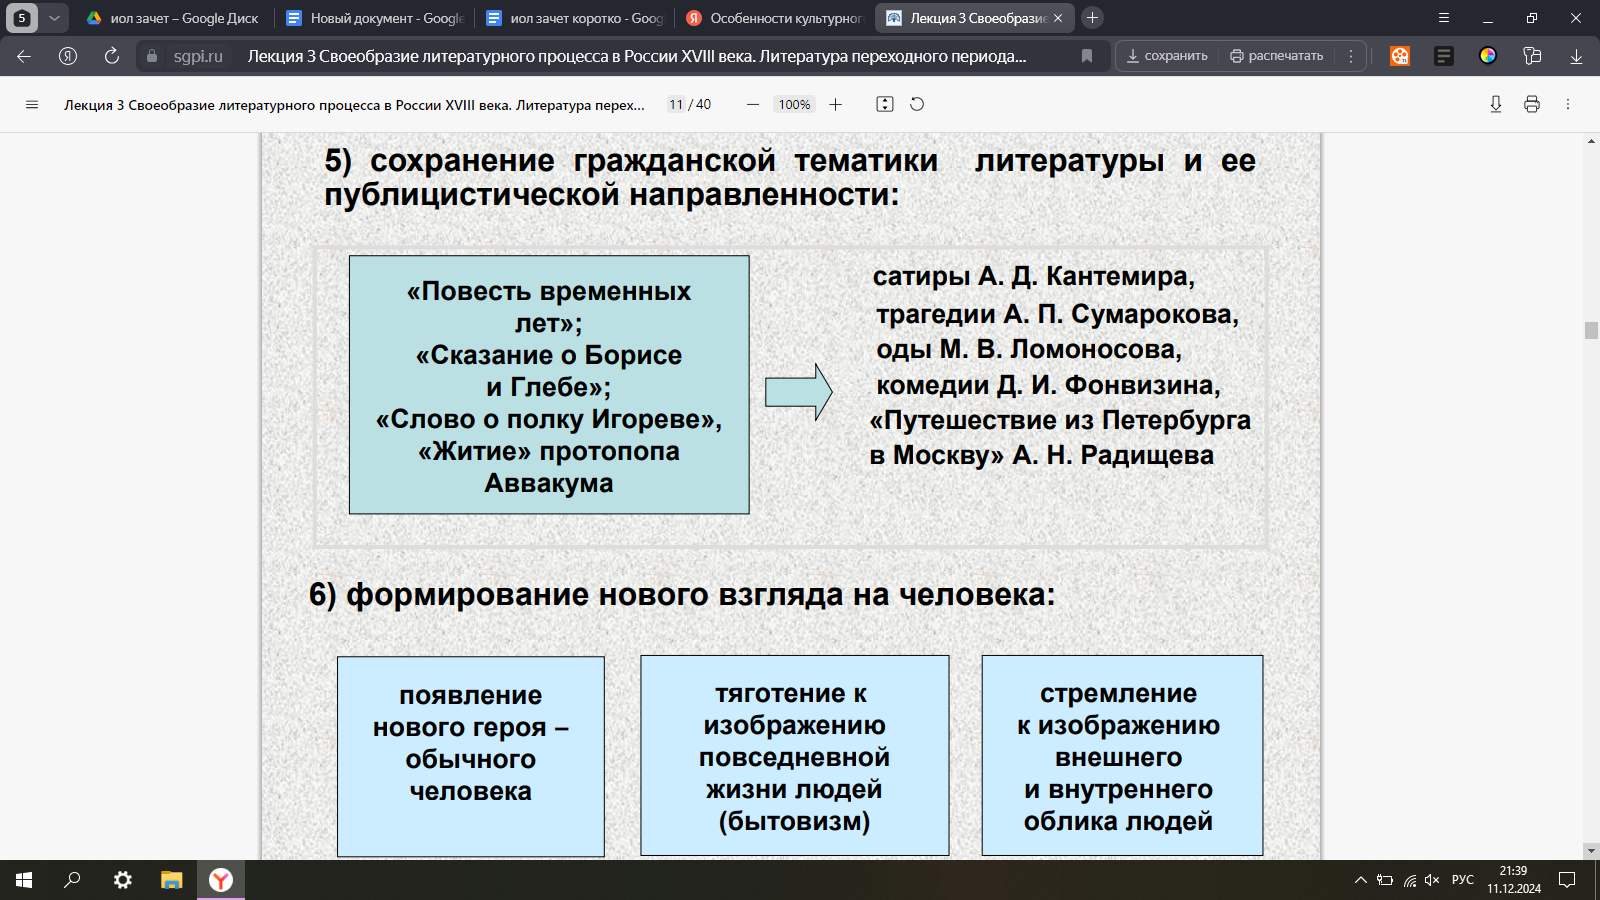Open Settings from the taskbar

pyautogui.click(x=122, y=880)
